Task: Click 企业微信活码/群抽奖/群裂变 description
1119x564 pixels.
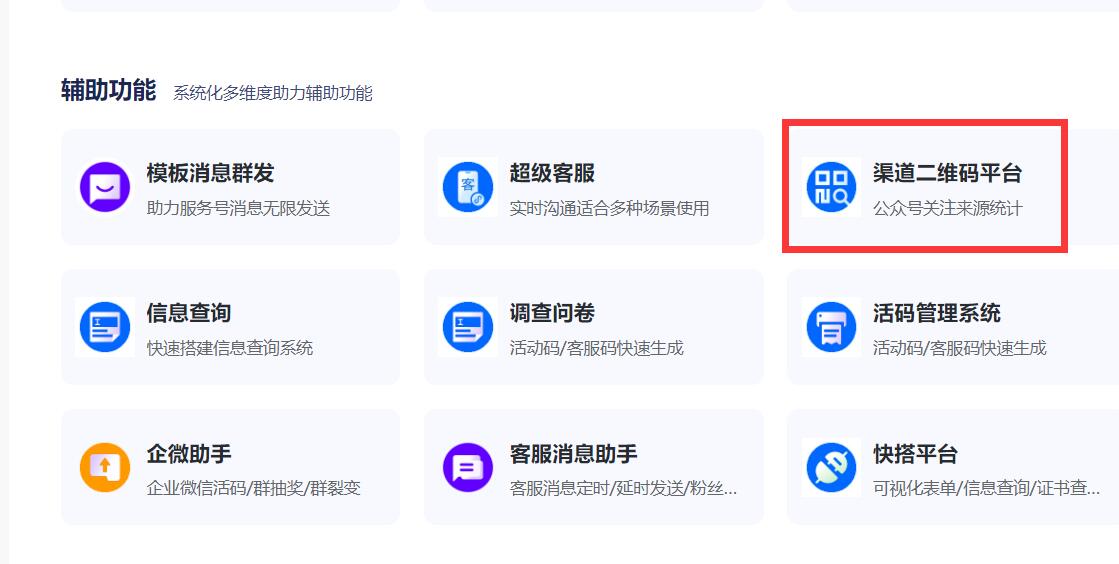Action: [253, 488]
